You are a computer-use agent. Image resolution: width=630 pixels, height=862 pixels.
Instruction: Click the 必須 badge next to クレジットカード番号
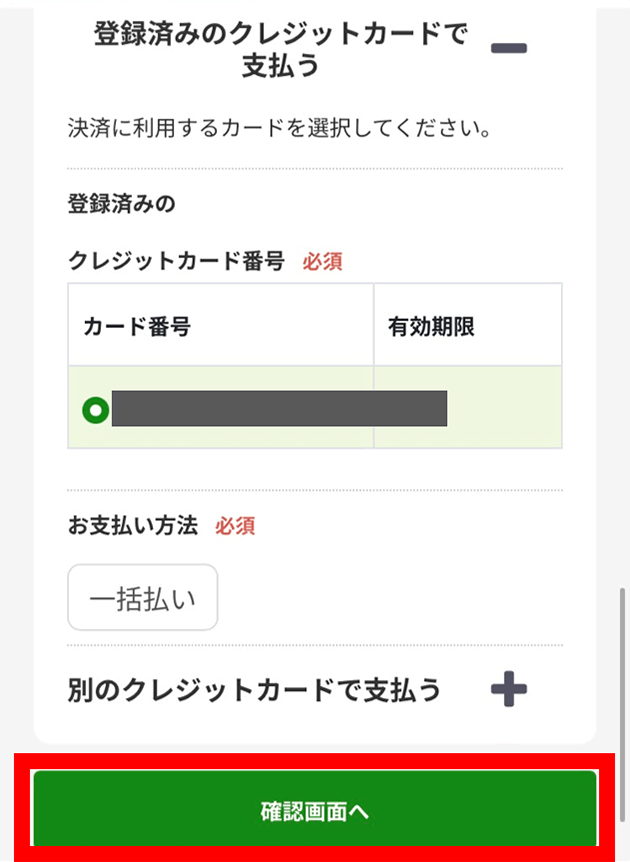pyautogui.click(x=324, y=261)
